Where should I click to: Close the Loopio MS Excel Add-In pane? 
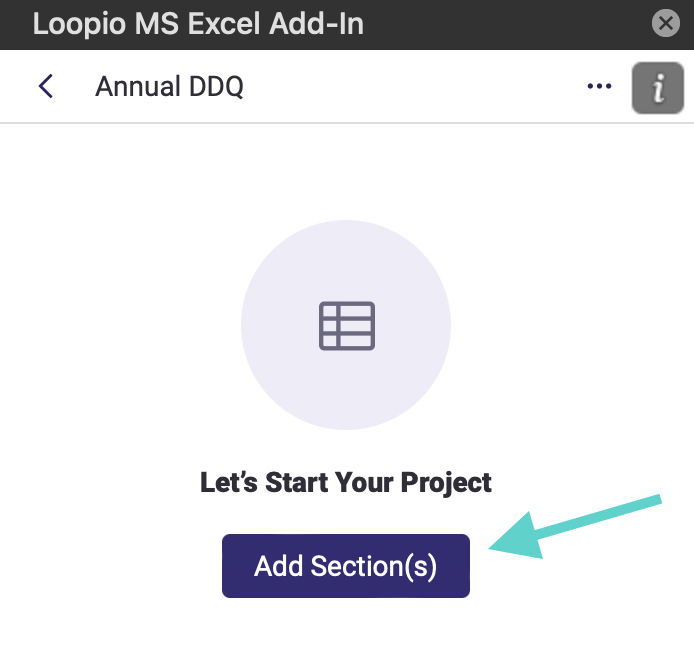pyautogui.click(x=666, y=23)
